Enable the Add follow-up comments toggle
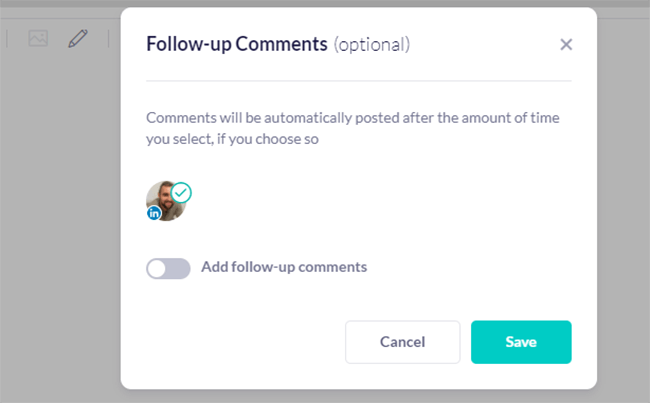 click(168, 268)
